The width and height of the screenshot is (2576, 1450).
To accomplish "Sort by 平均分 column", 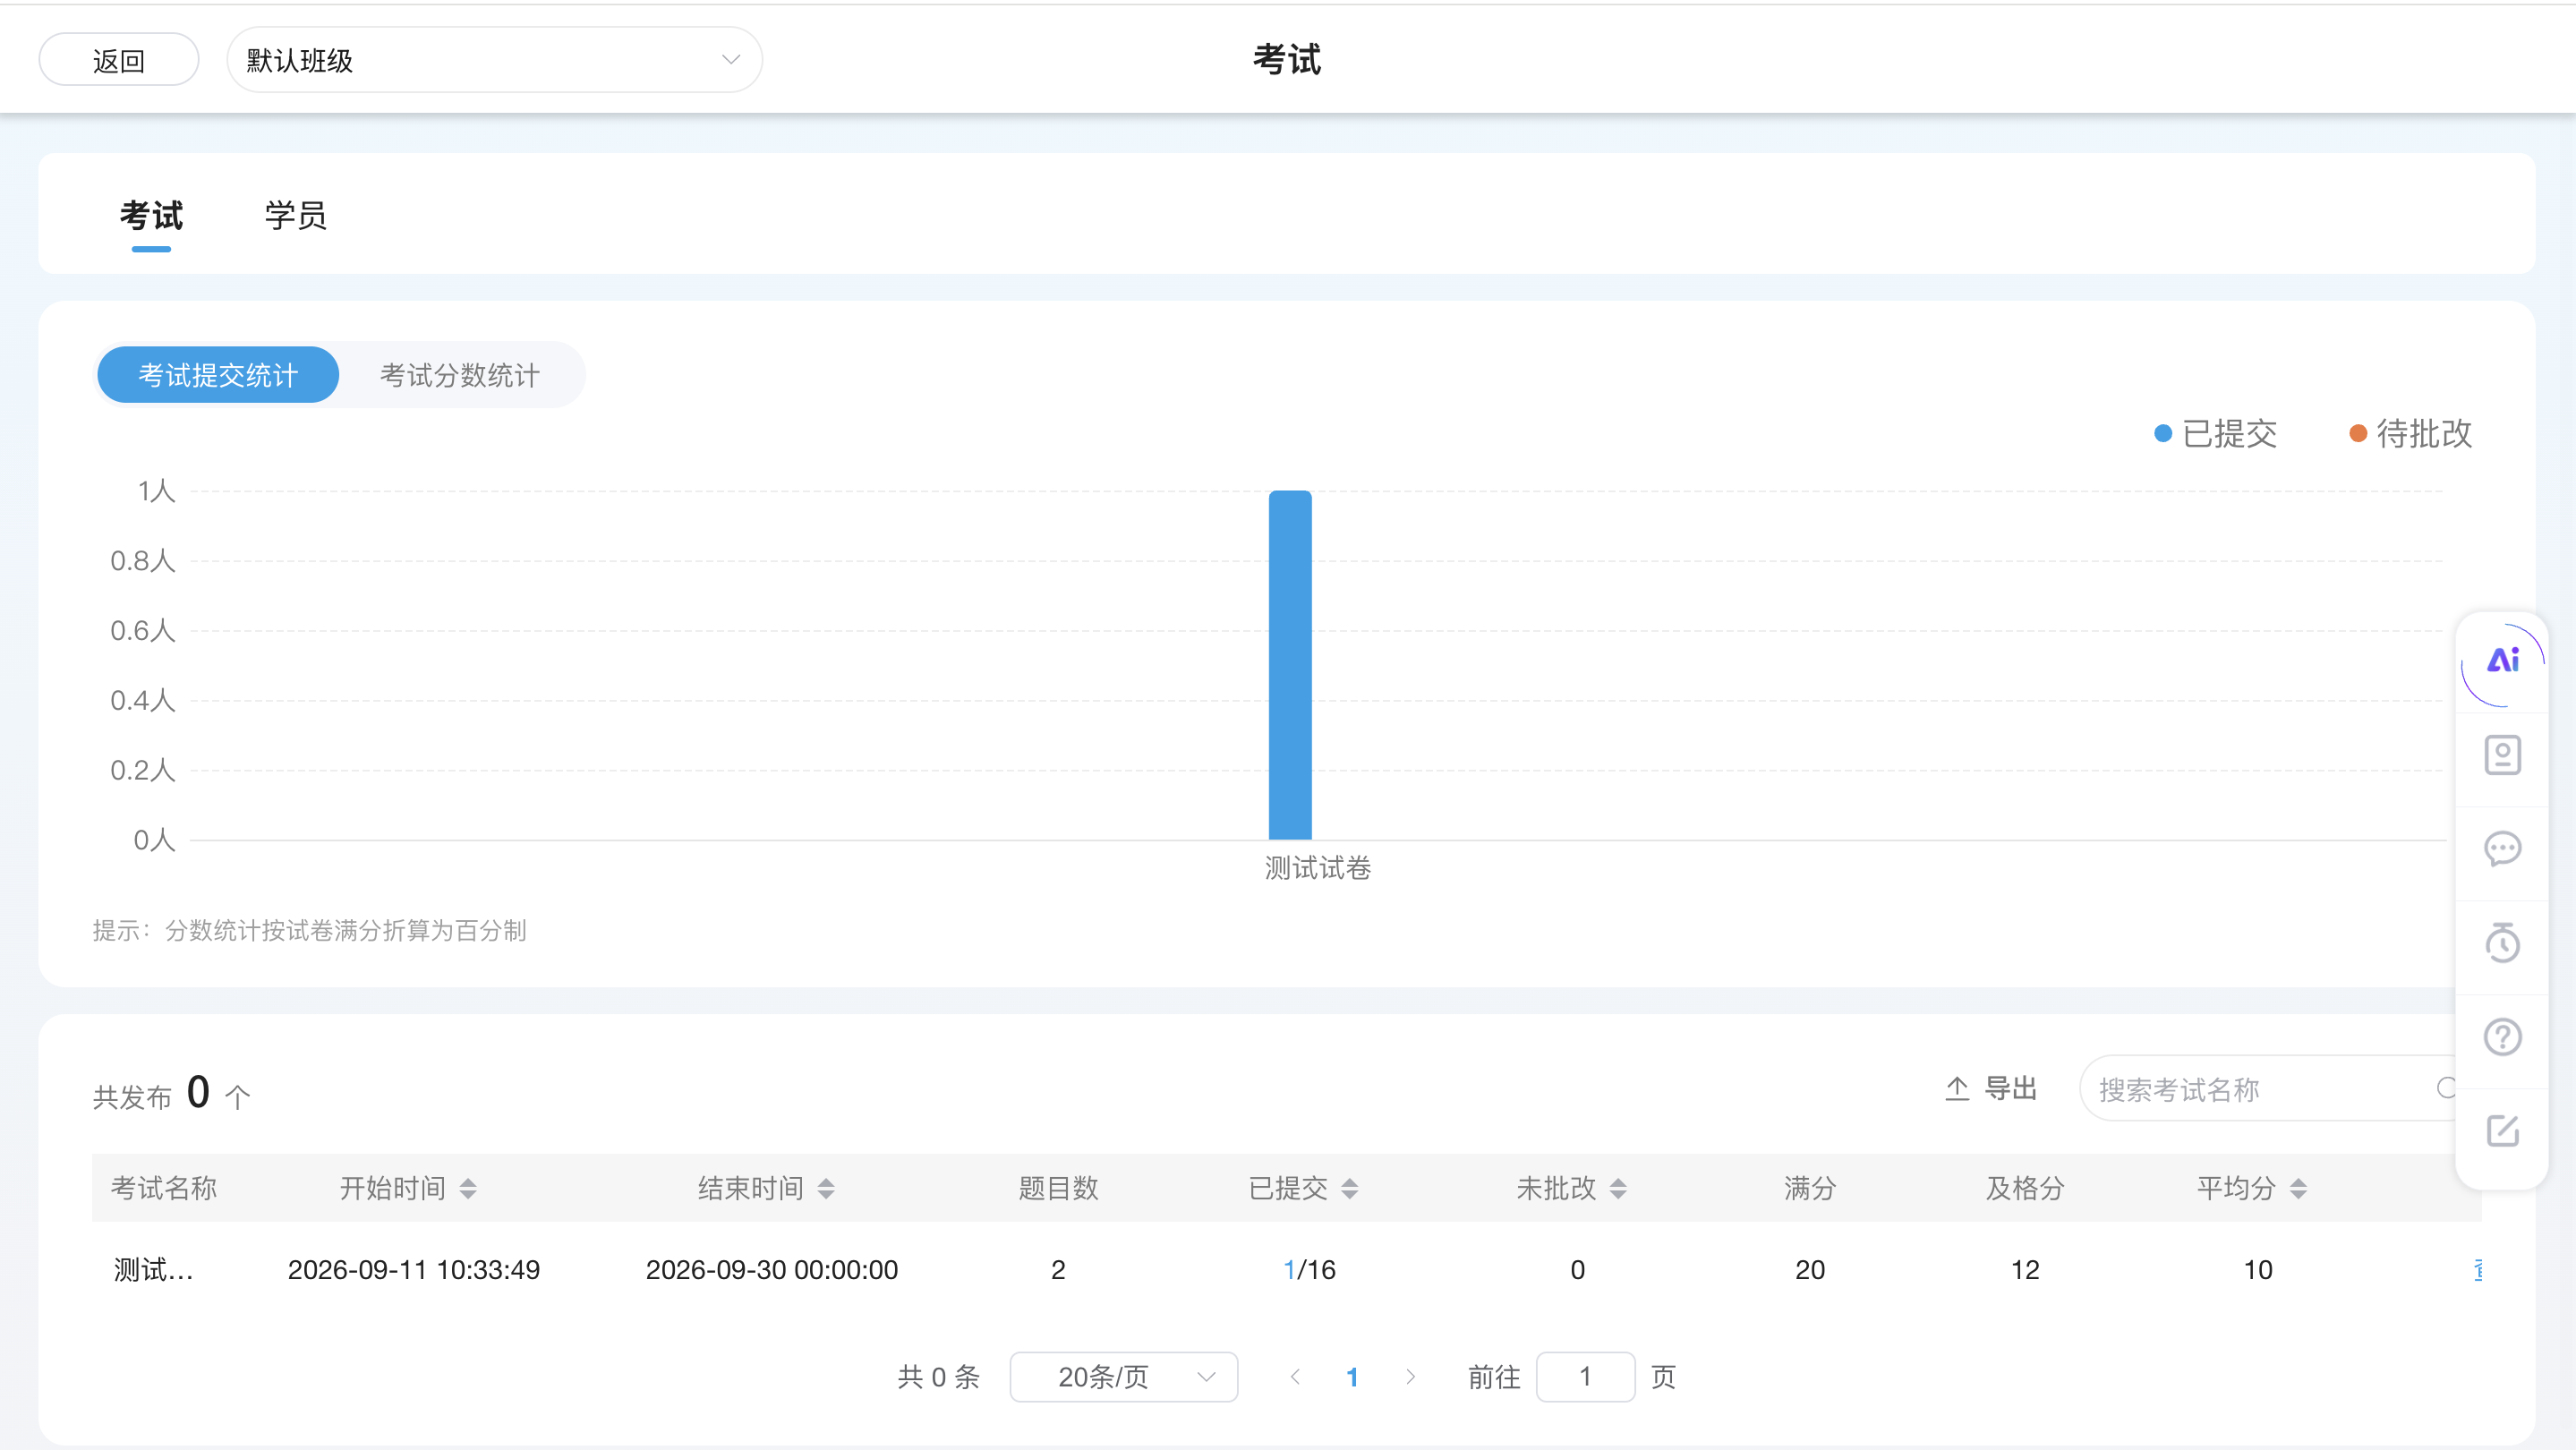I will [2298, 1189].
